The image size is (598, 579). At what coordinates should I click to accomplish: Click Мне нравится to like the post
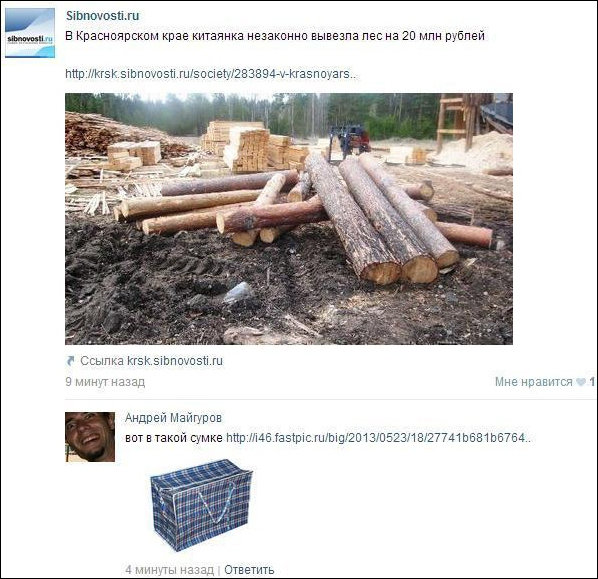534,382
